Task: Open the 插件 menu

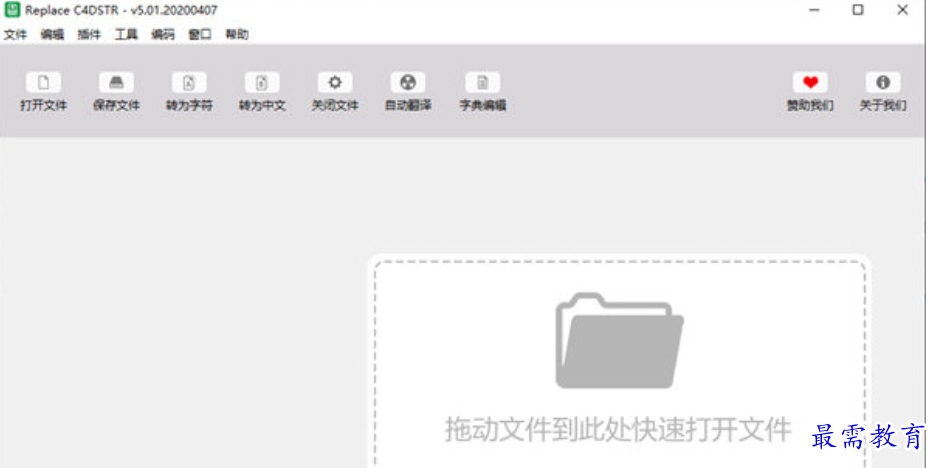Action: 89,34
